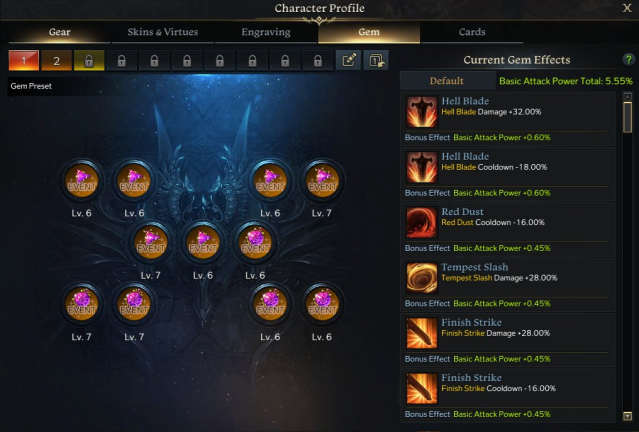
Task: Click the copy preset icon
Action: pos(376,60)
